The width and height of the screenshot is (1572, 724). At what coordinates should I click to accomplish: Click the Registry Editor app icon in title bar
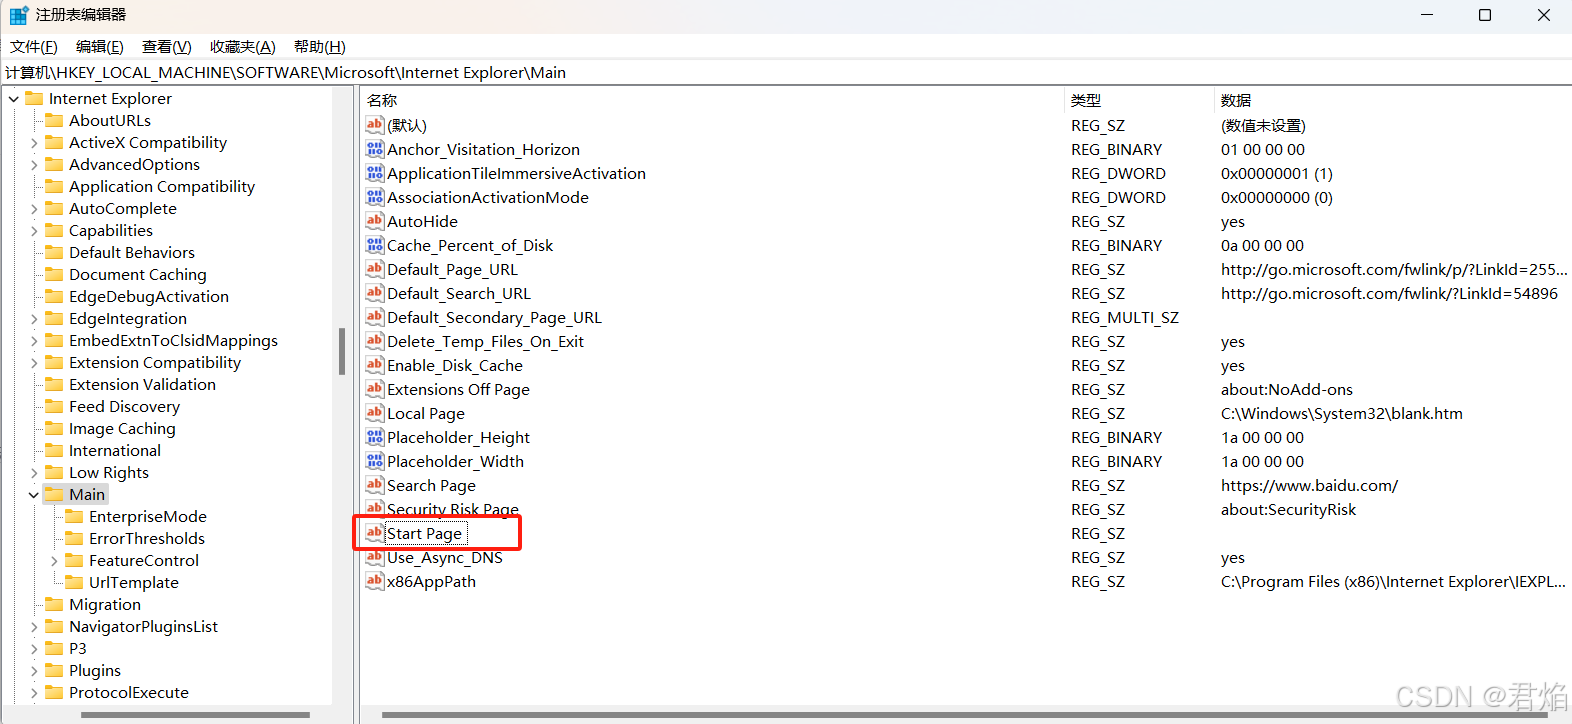click(18, 15)
